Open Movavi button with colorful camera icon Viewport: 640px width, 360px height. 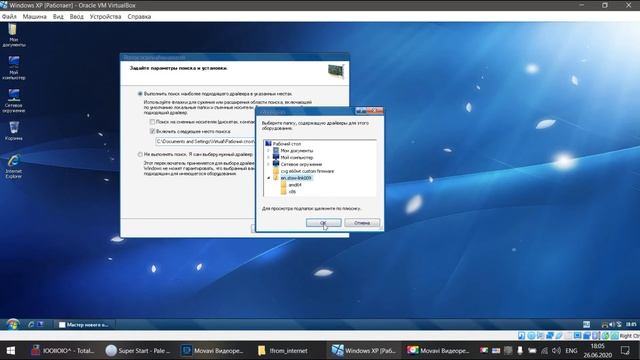tap(439, 351)
